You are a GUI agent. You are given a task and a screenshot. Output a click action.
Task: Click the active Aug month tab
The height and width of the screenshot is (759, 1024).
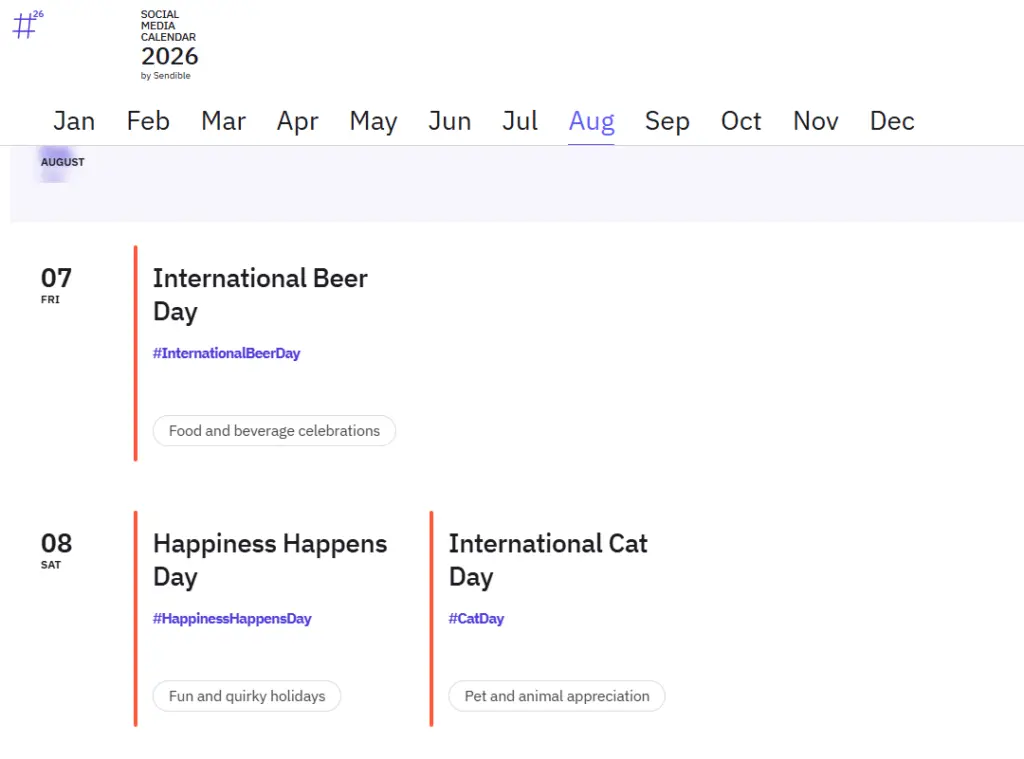(x=592, y=121)
